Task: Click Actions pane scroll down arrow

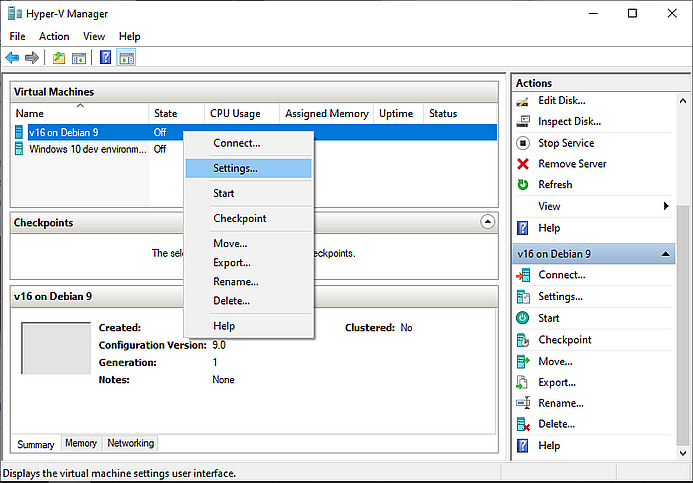Action: (x=683, y=453)
